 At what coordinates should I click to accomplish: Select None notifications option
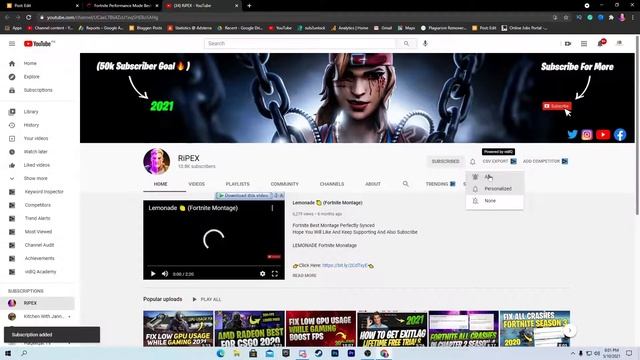point(495,201)
